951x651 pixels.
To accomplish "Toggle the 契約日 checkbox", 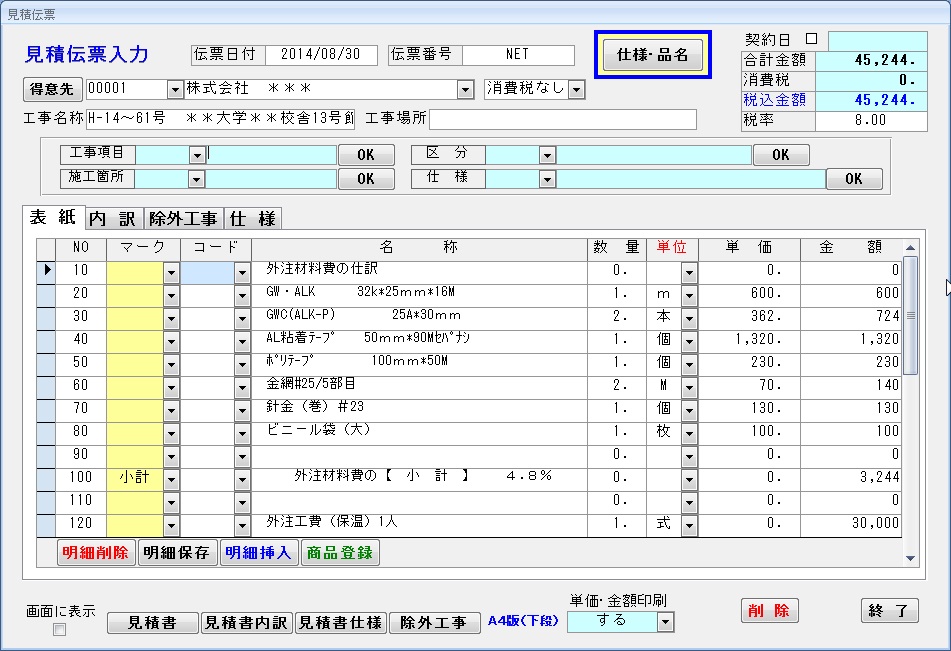I will (811, 39).
